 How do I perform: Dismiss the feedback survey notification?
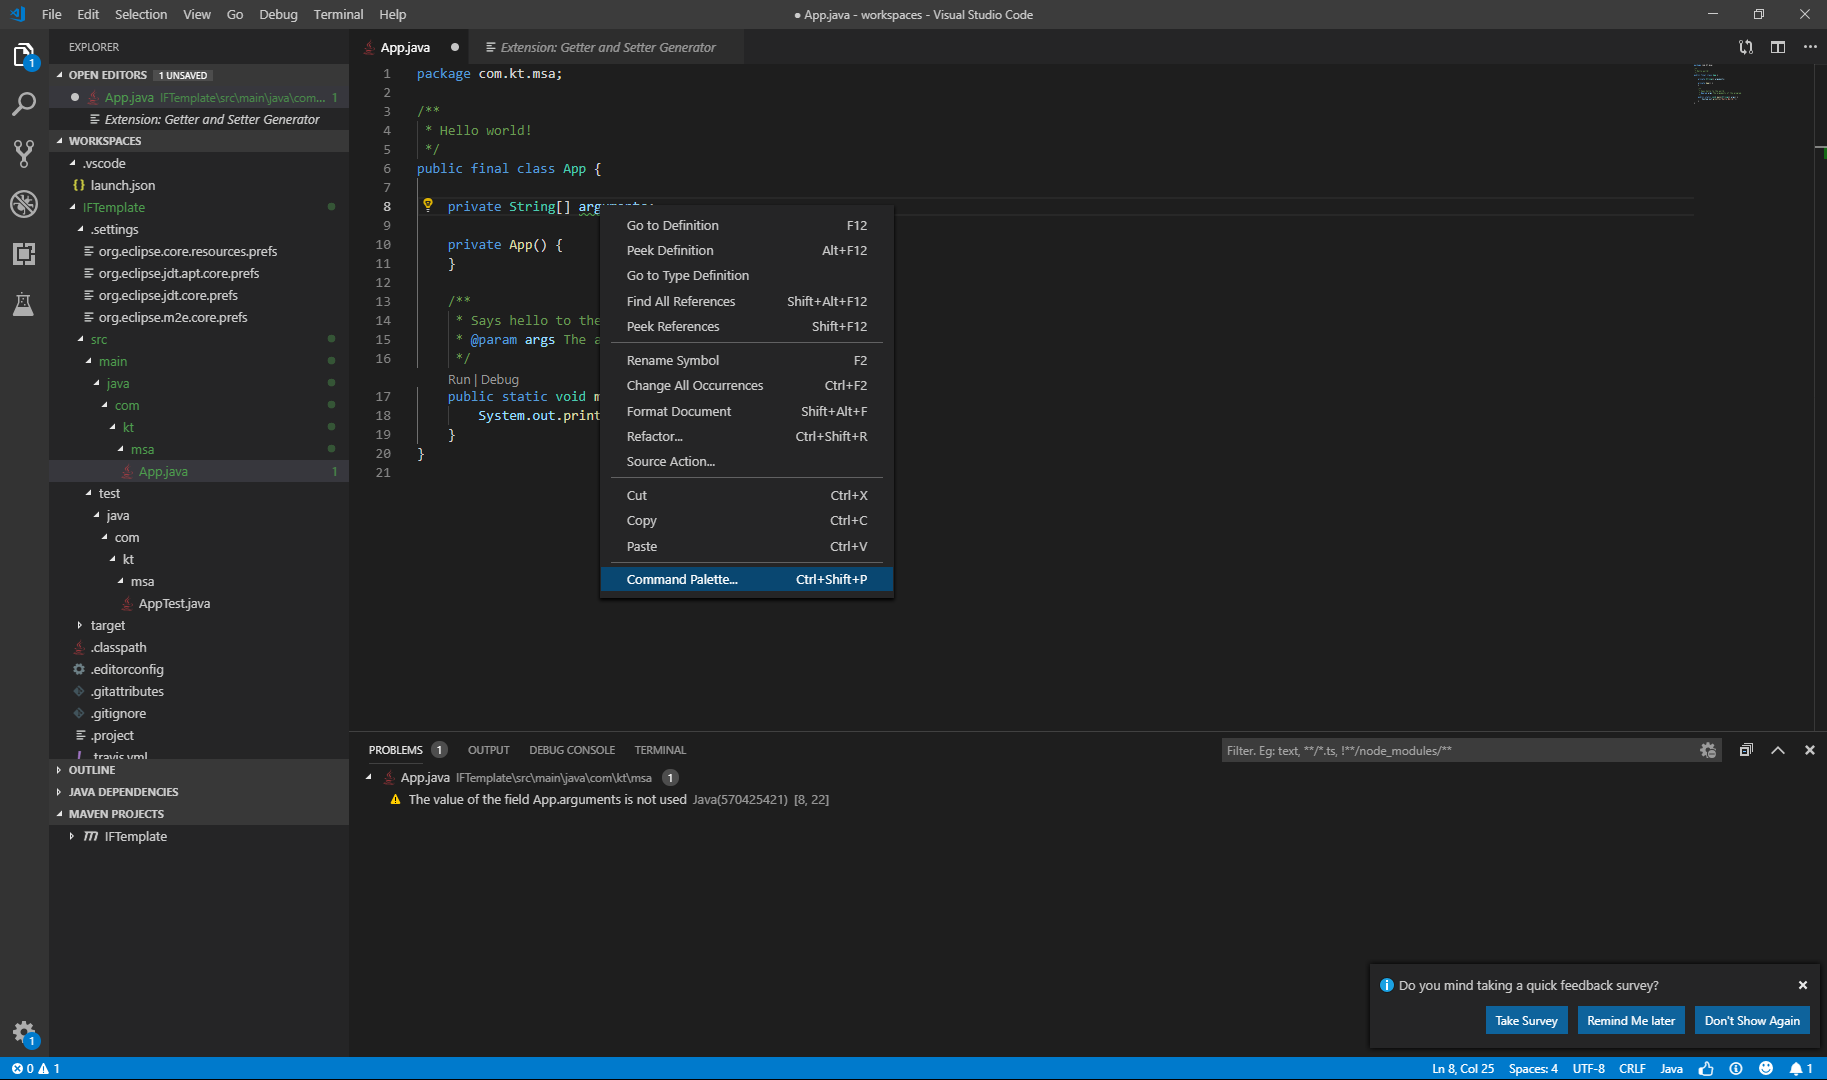pyautogui.click(x=1803, y=985)
